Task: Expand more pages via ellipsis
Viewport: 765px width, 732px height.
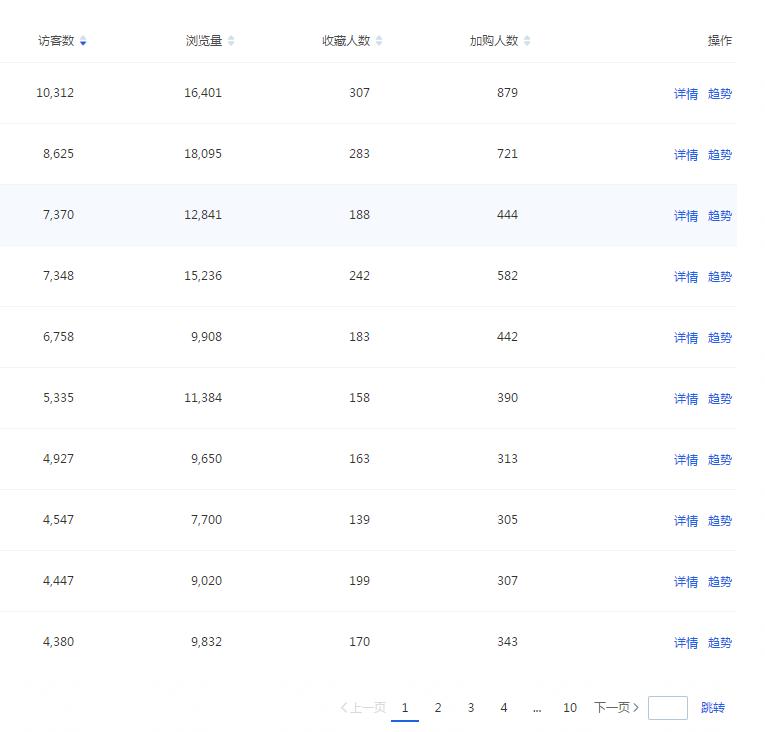Action: pyautogui.click(x=537, y=708)
